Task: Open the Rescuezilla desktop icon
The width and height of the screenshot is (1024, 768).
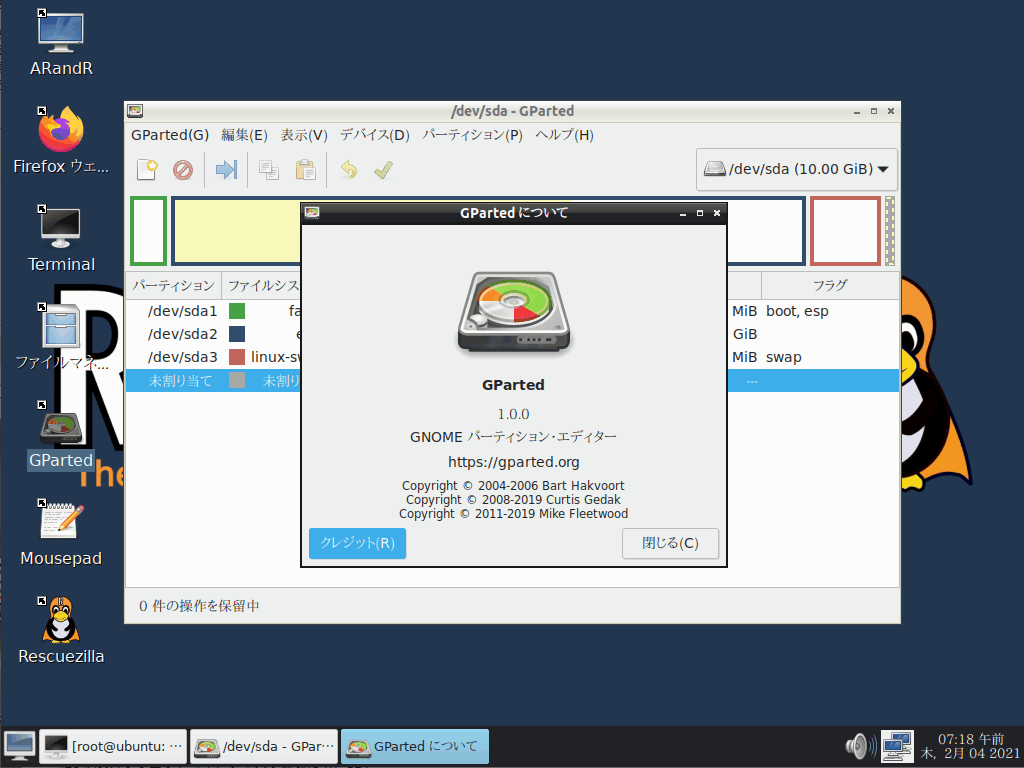Action: [x=61, y=631]
